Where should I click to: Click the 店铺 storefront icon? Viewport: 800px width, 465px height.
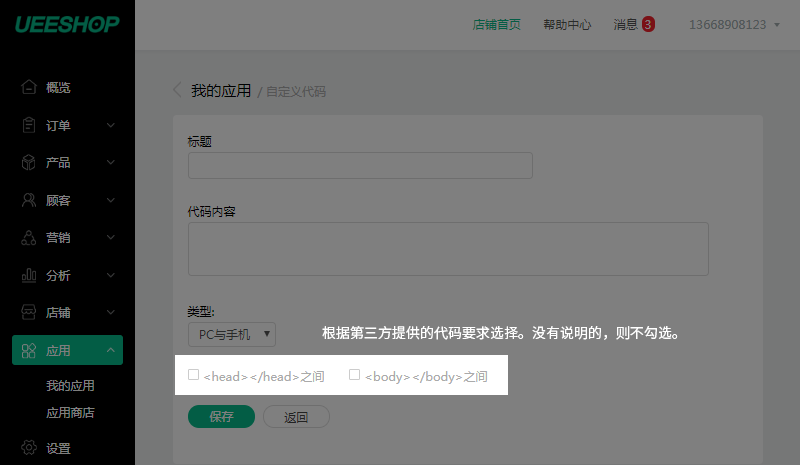pos(29,312)
